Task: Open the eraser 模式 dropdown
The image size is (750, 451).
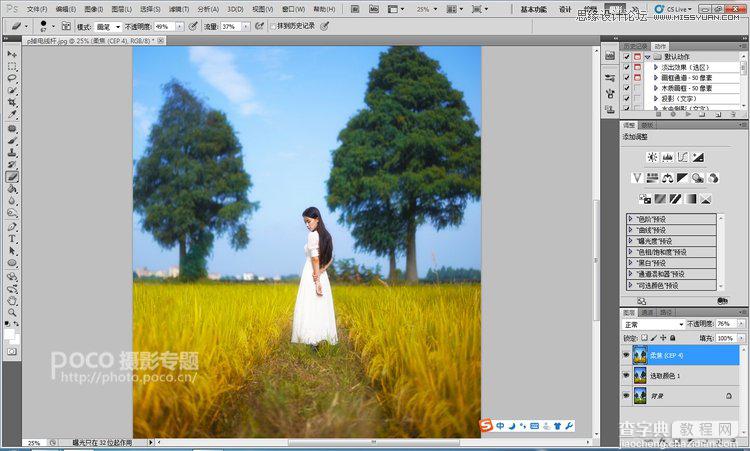Action: point(108,27)
